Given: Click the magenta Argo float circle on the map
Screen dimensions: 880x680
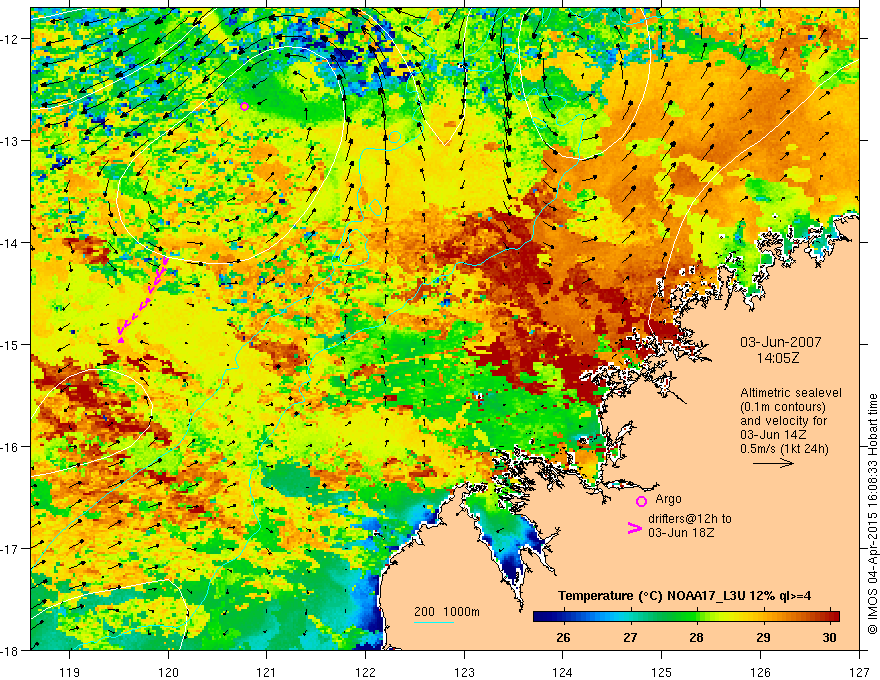Looking at the screenshot, I should click(244, 107).
